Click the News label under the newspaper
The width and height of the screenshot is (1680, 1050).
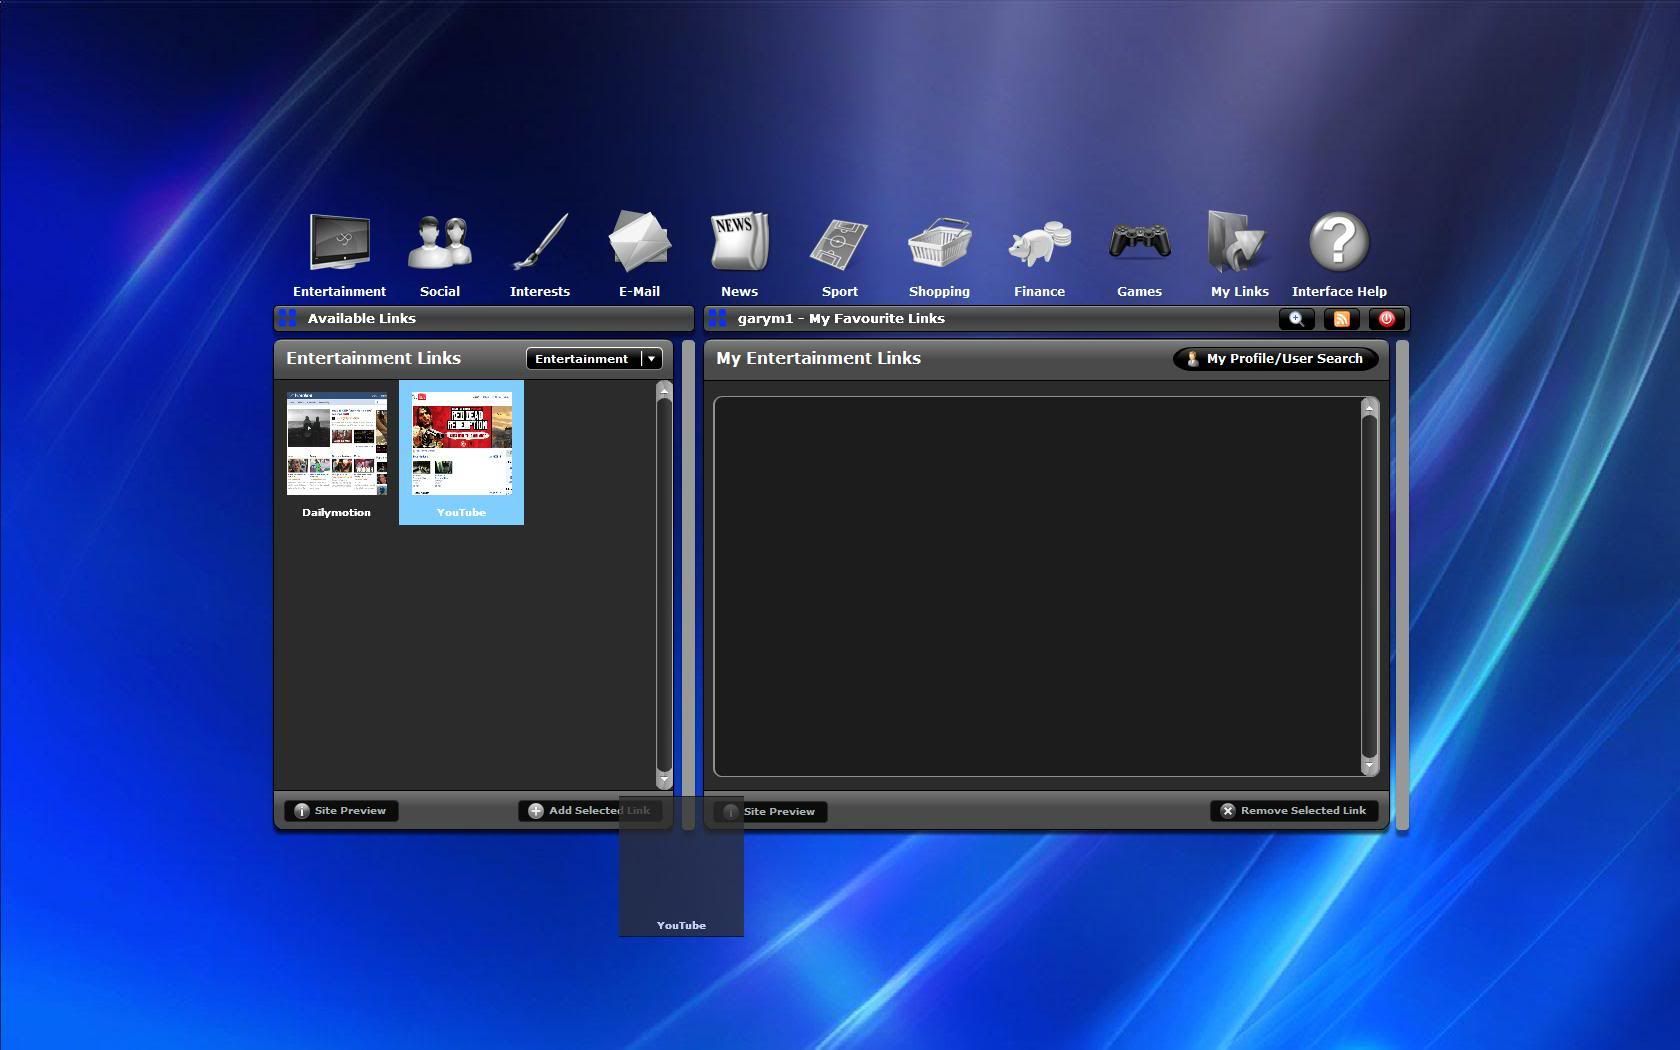pos(739,292)
